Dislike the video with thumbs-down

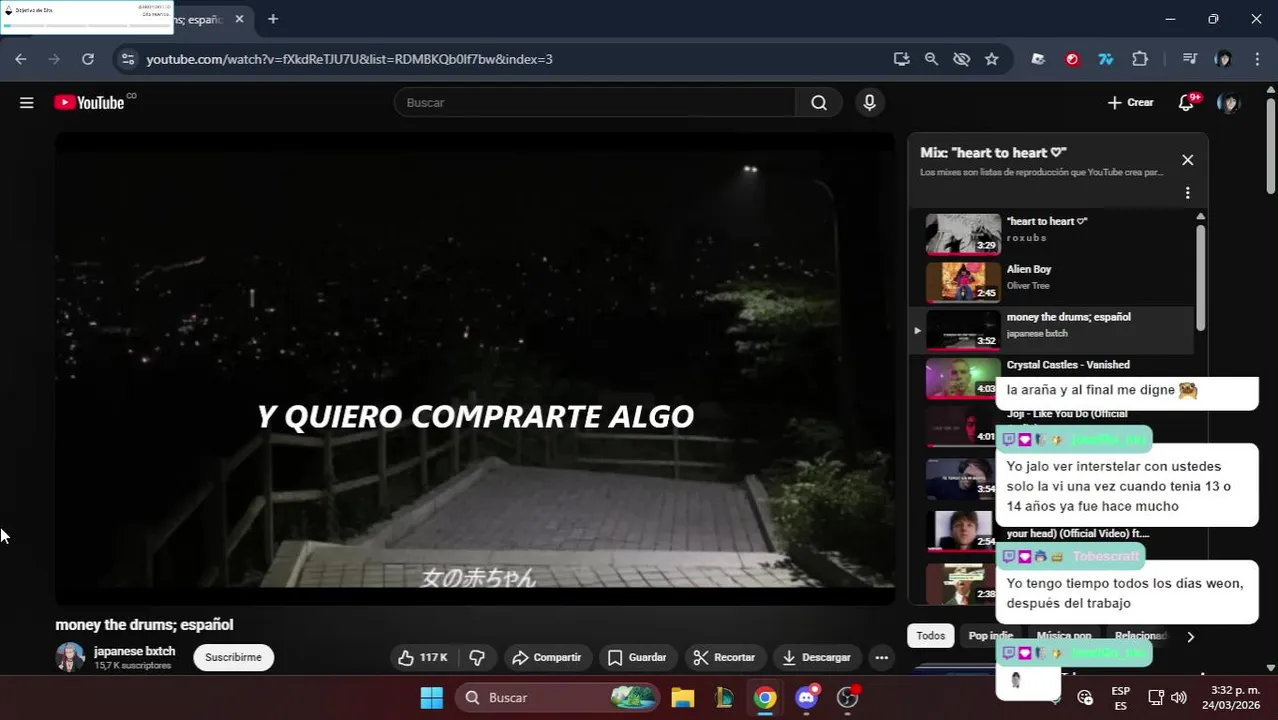coord(477,657)
